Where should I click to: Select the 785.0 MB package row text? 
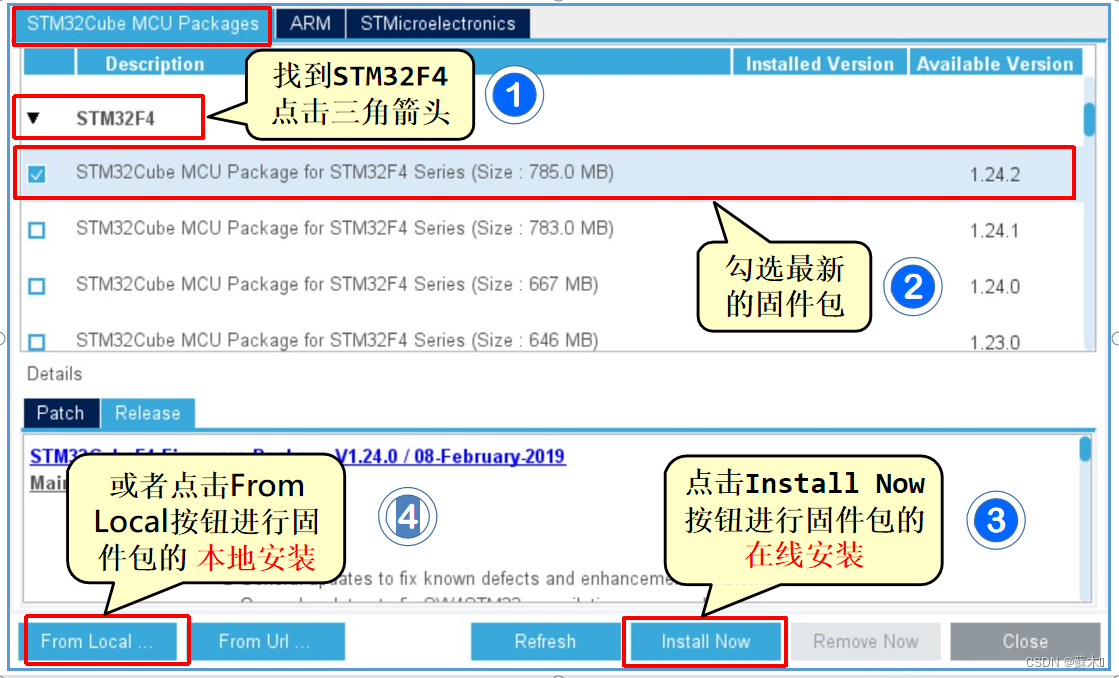coord(345,172)
